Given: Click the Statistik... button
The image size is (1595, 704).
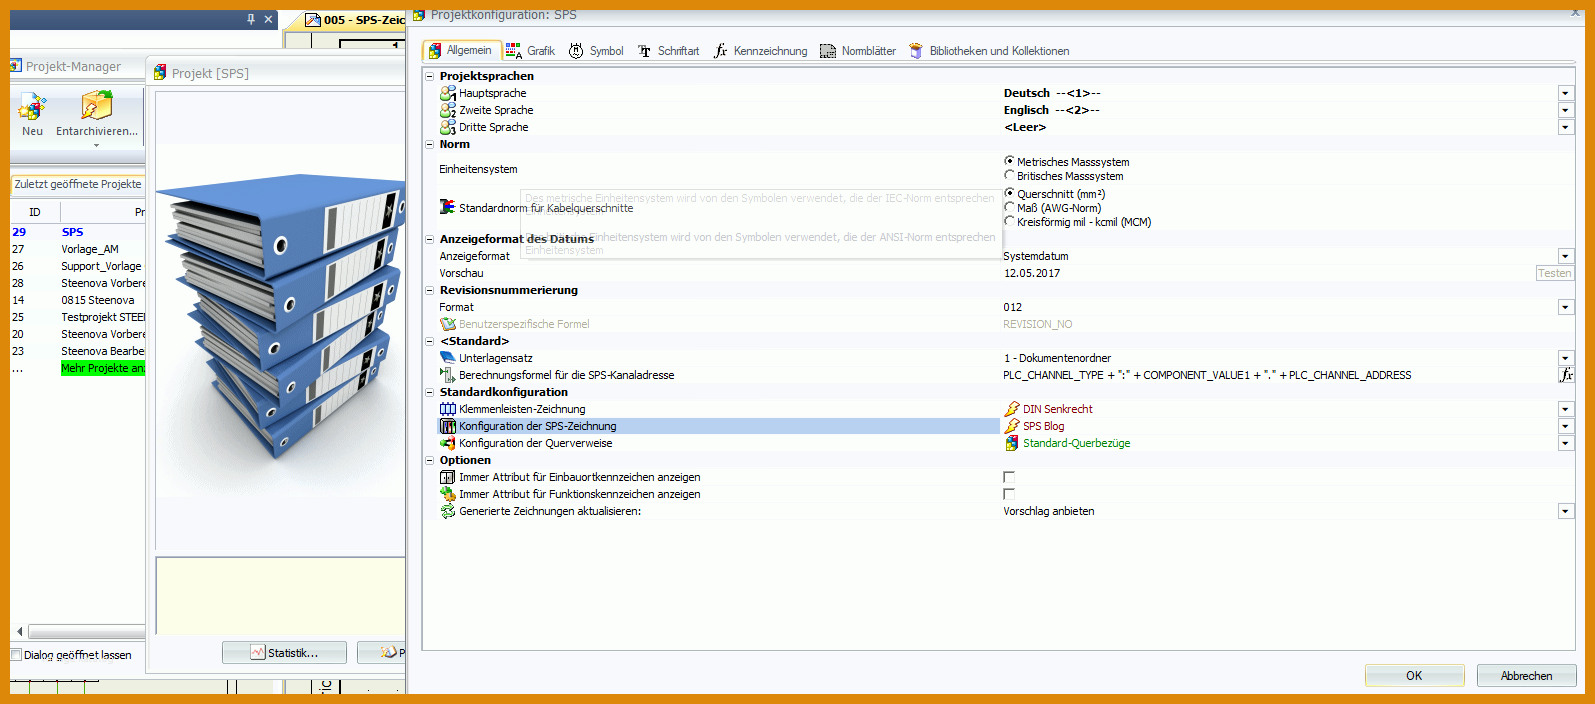Looking at the screenshot, I should 284,653.
